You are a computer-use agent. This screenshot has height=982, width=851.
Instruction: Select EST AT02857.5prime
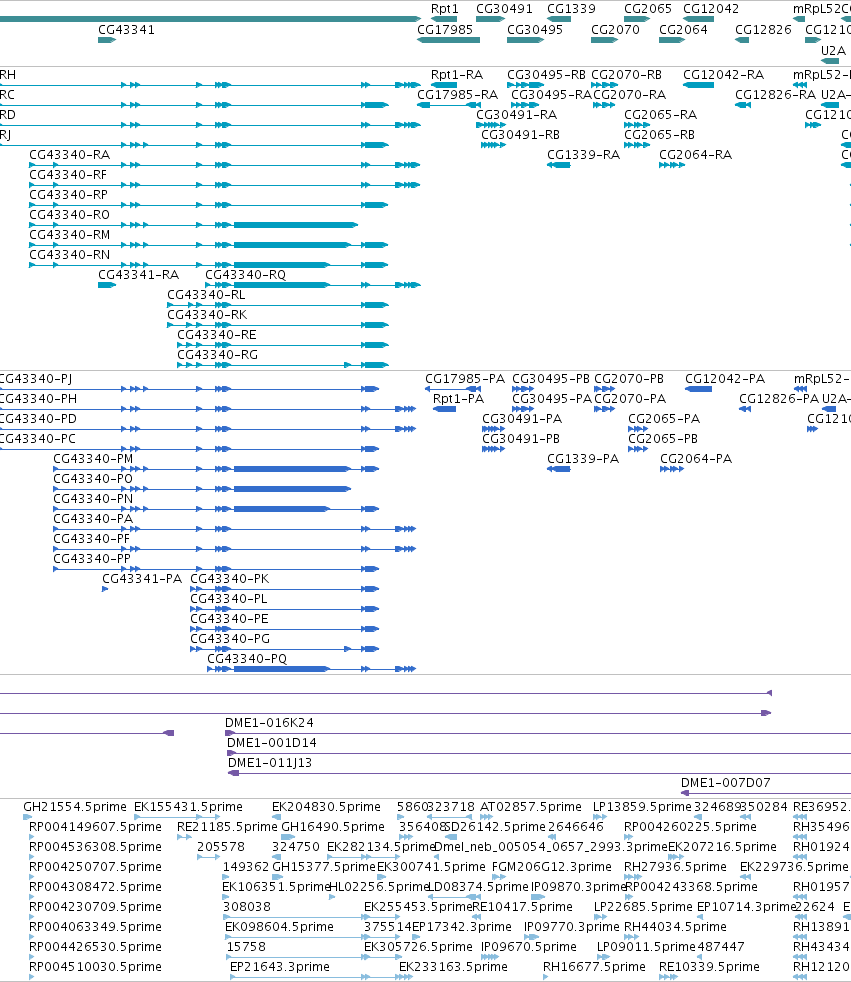(530, 807)
